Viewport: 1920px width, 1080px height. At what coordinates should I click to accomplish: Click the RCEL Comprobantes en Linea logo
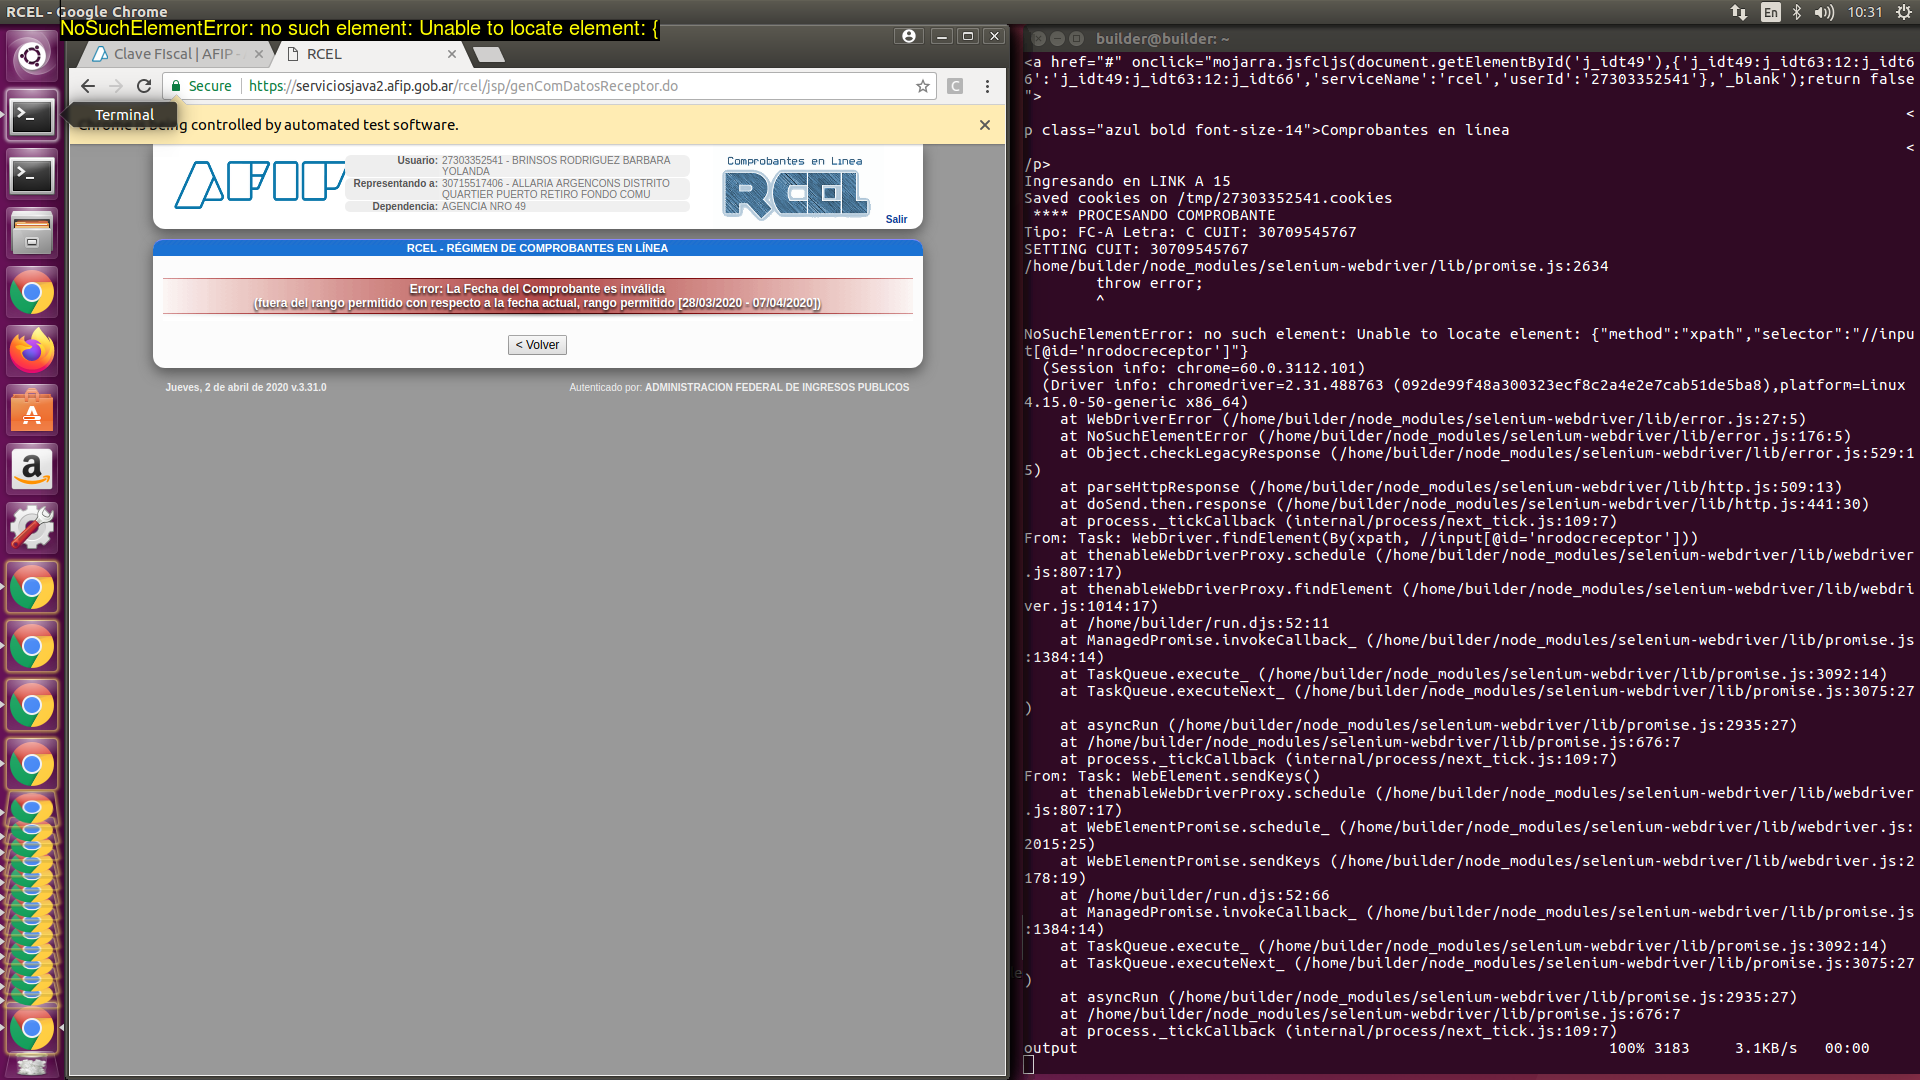pyautogui.click(x=795, y=187)
